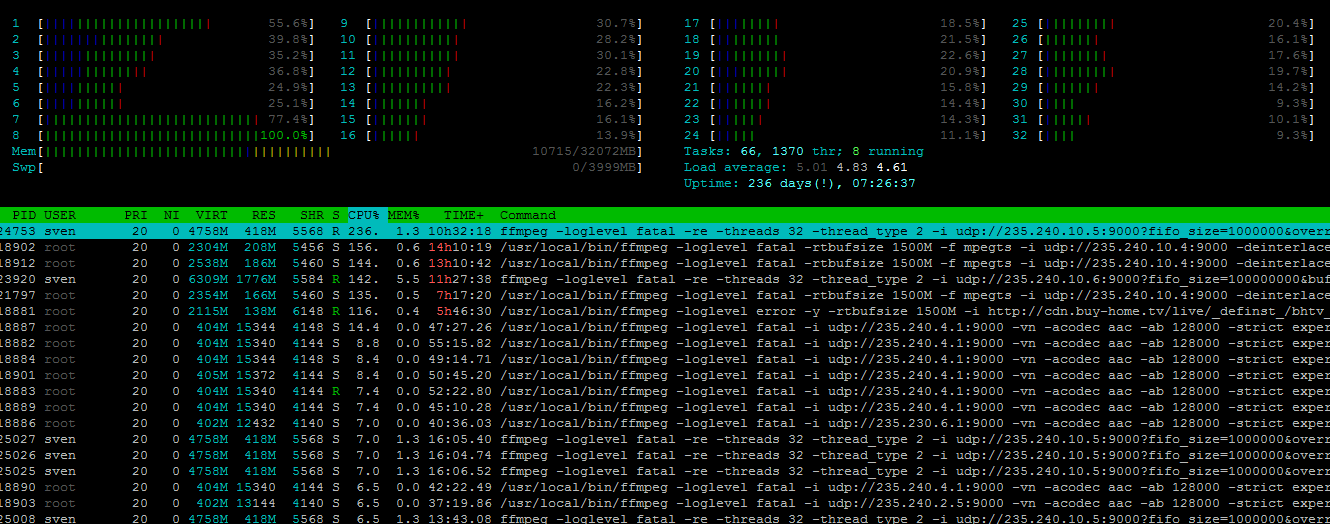Sort by the USER column header

tap(60, 215)
